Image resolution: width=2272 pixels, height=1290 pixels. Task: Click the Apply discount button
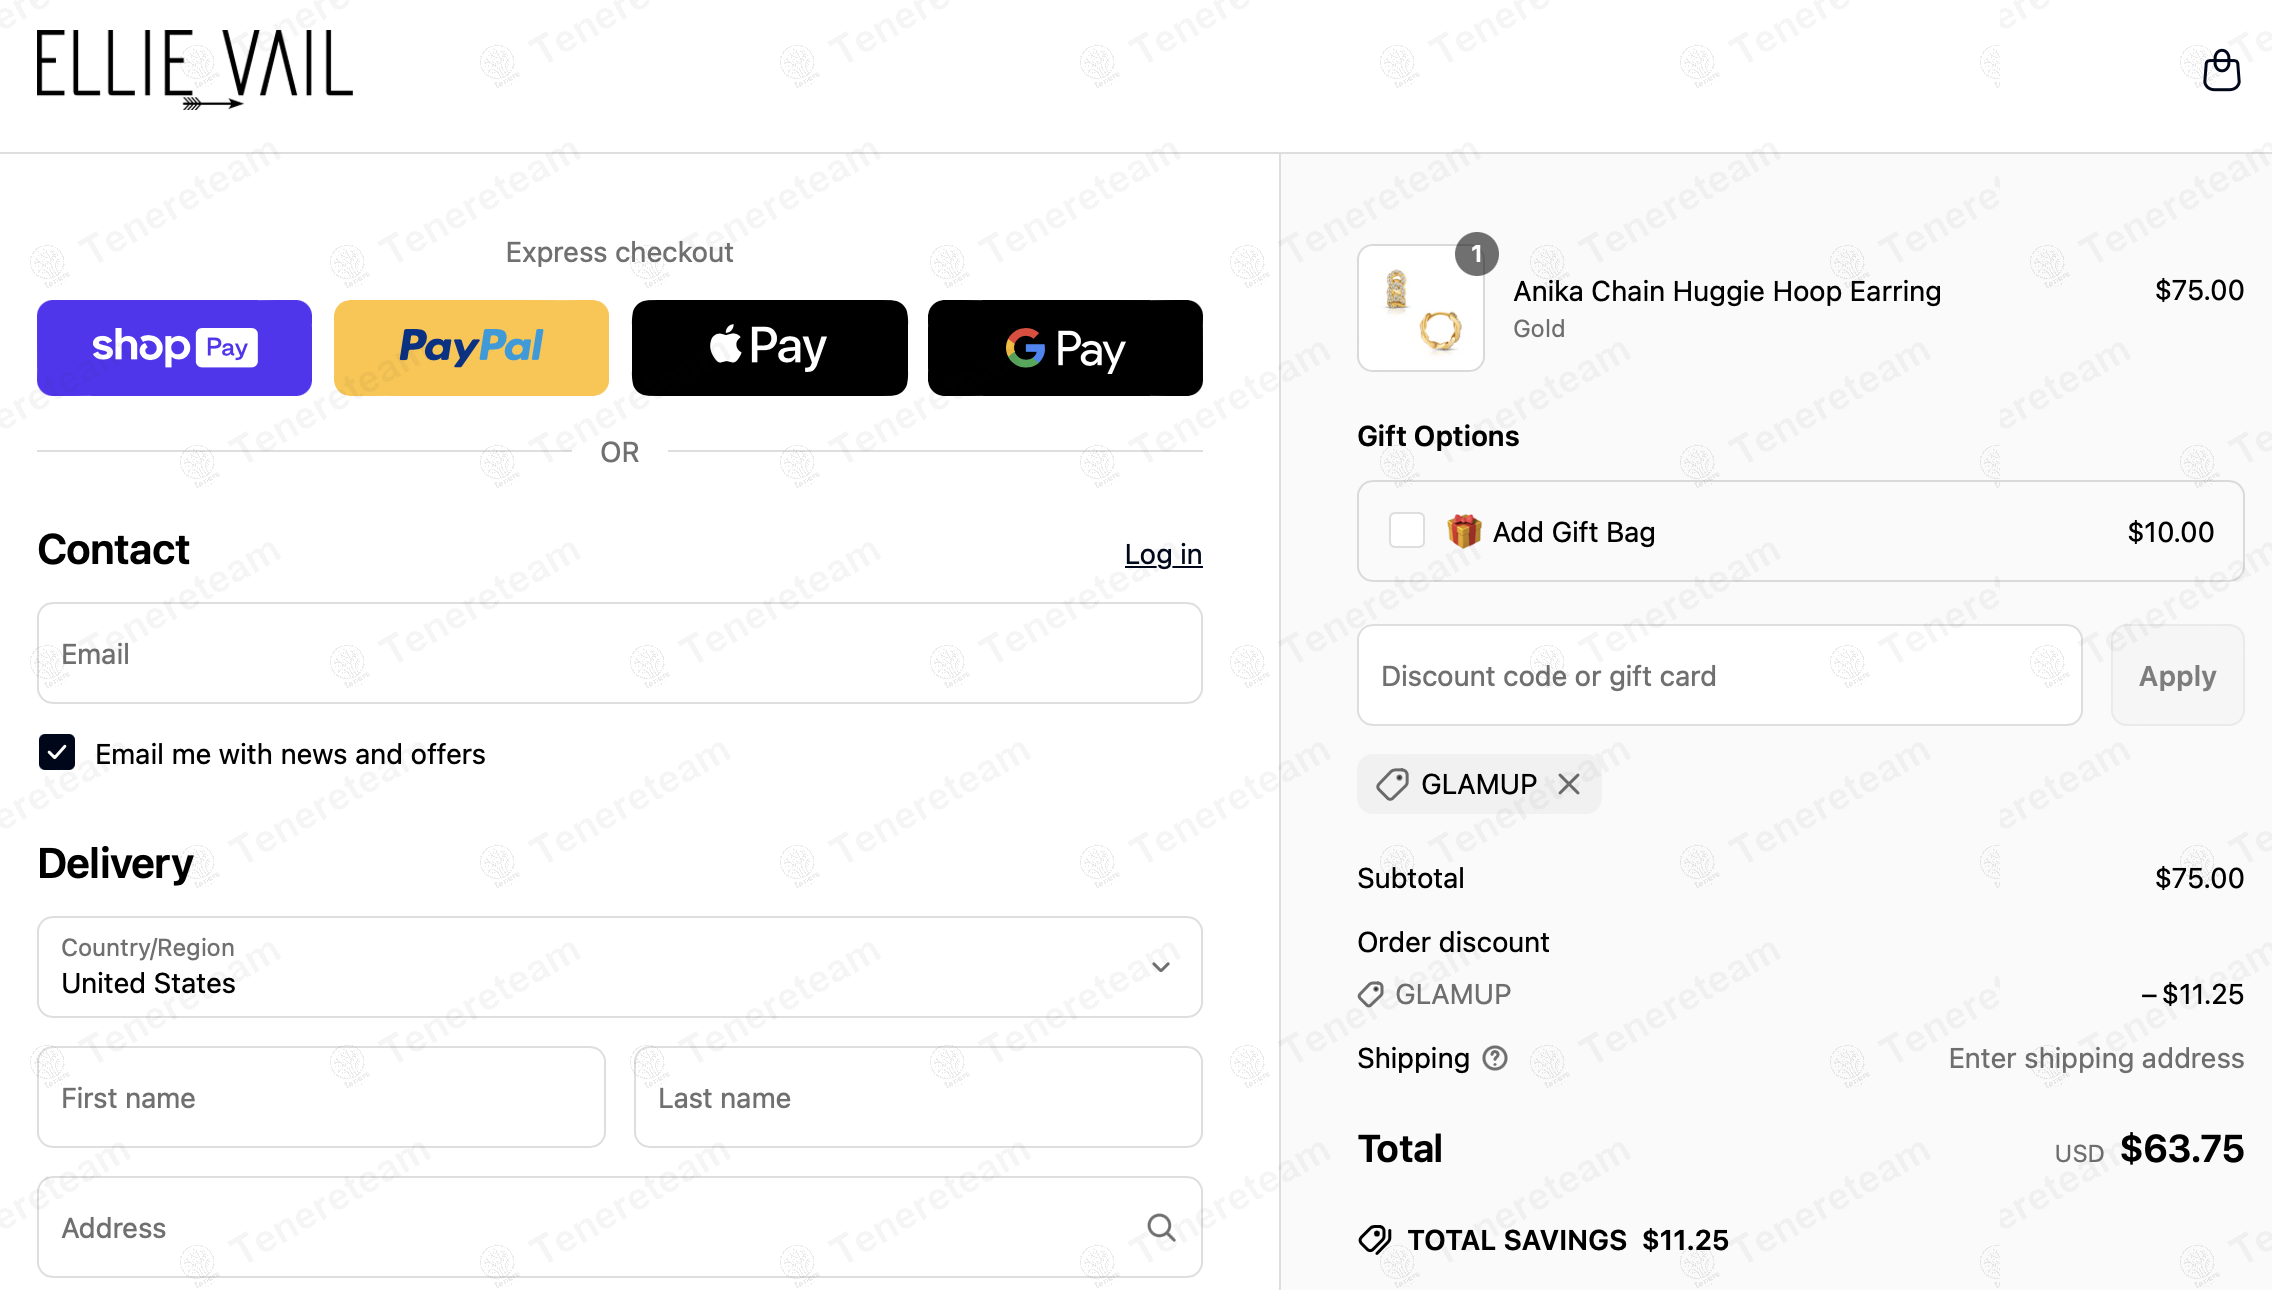click(x=2177, y=675)
